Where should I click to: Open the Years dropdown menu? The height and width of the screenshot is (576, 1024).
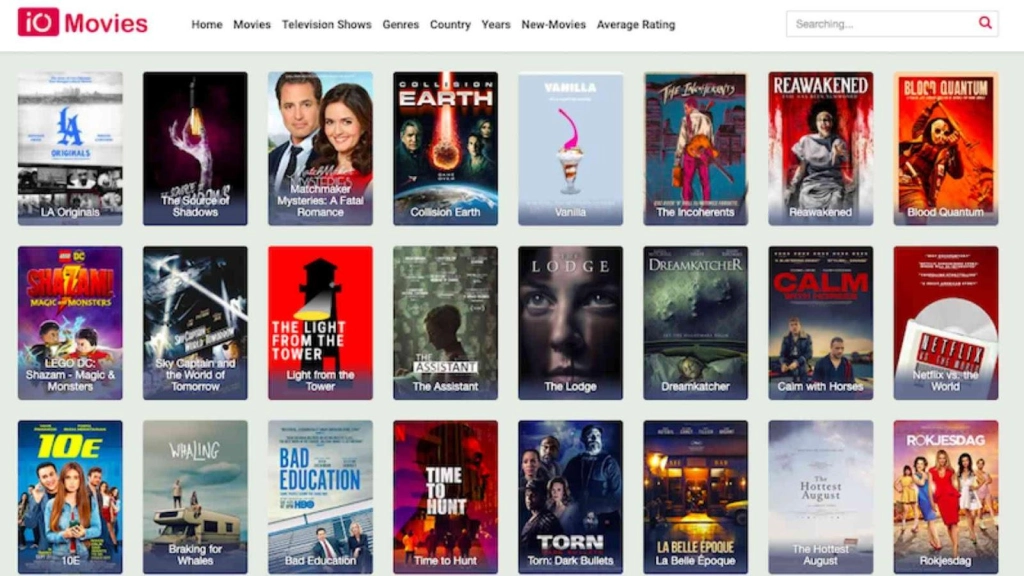495,24
